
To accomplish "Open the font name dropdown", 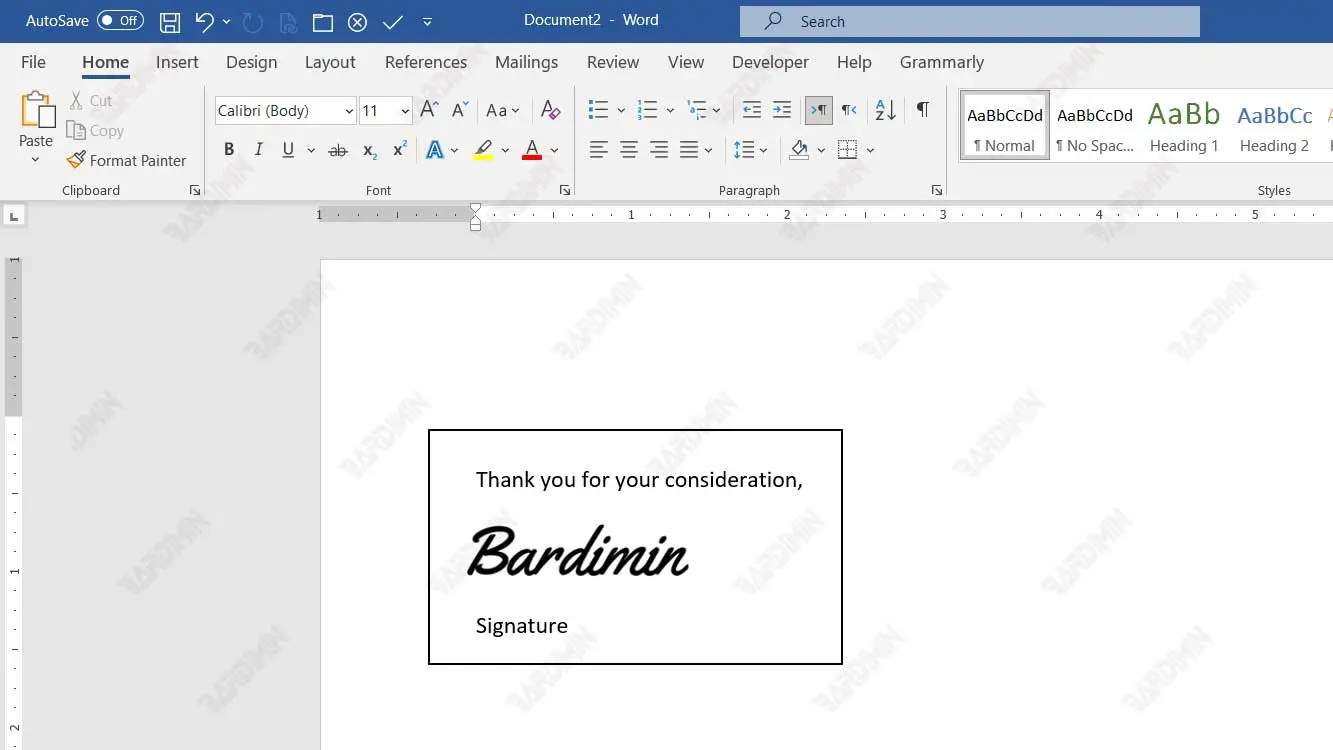I will (x=349, y=111).
